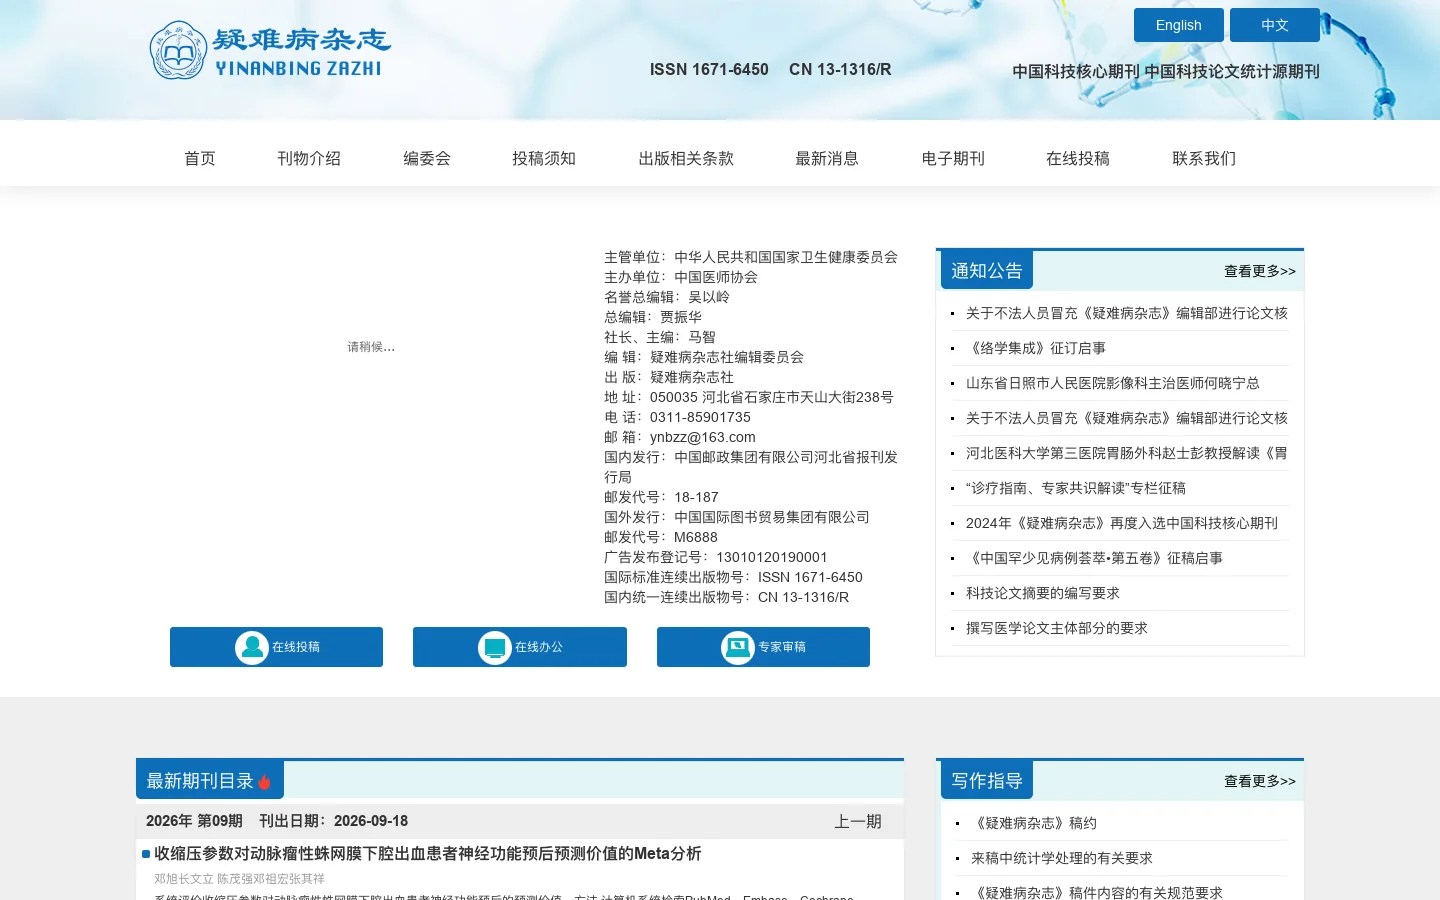Open the 《络学集成》征订启事 notice
Screen dimensions: 1440x900
coord(1036,348)
